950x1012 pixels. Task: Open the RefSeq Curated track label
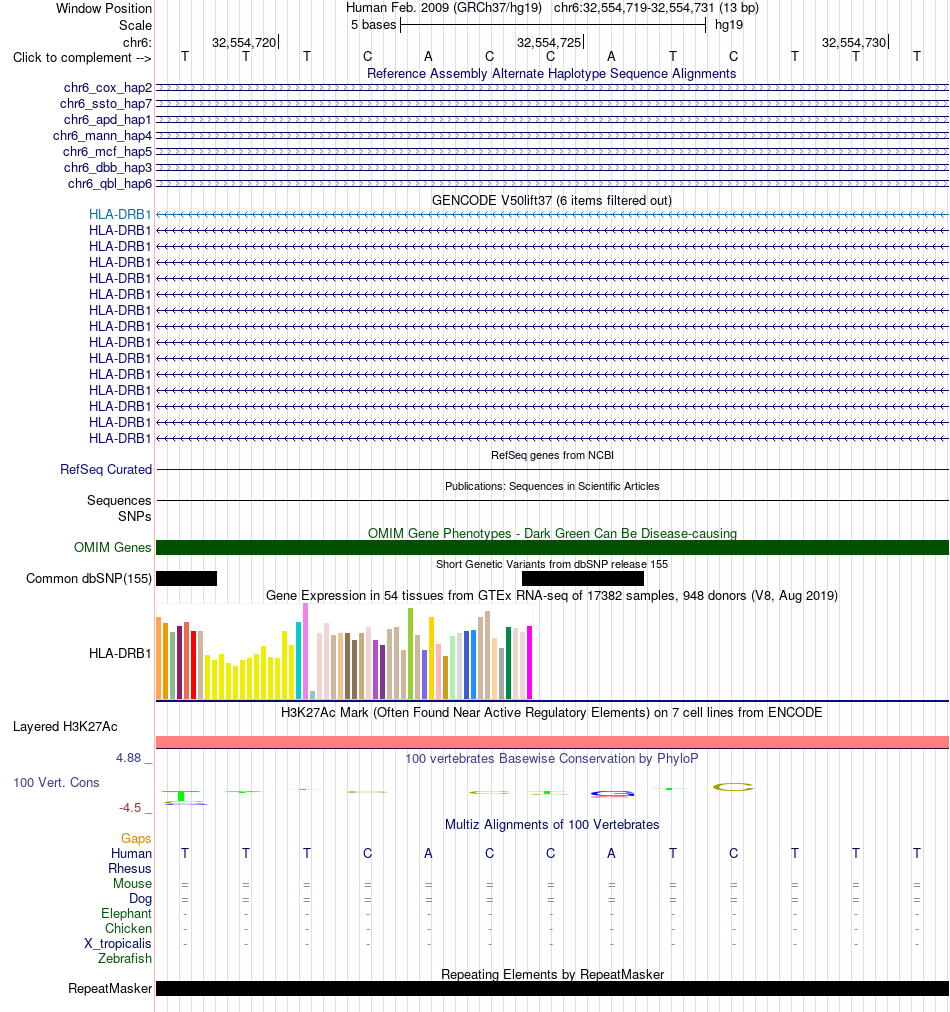coord(106,470)
